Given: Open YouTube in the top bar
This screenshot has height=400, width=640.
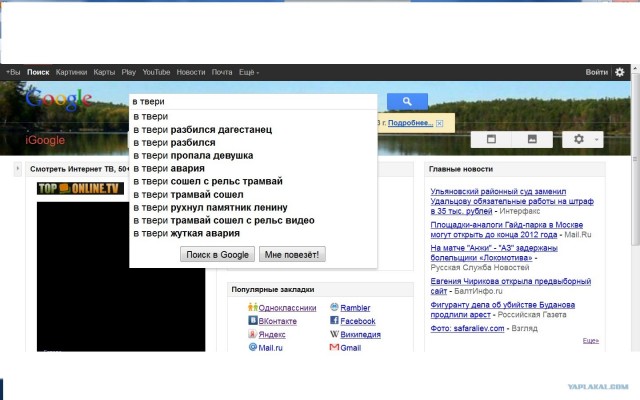Looking at the screenshot, I should [156, 72].
